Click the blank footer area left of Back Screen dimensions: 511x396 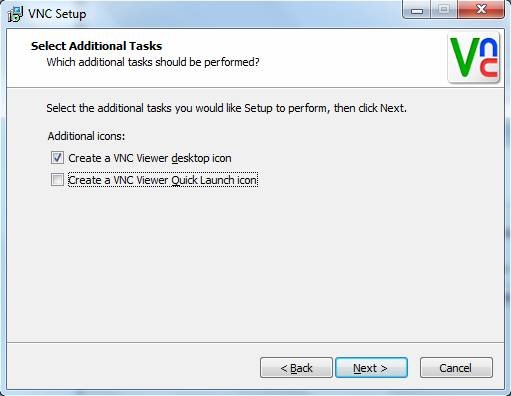click(133, 367)
